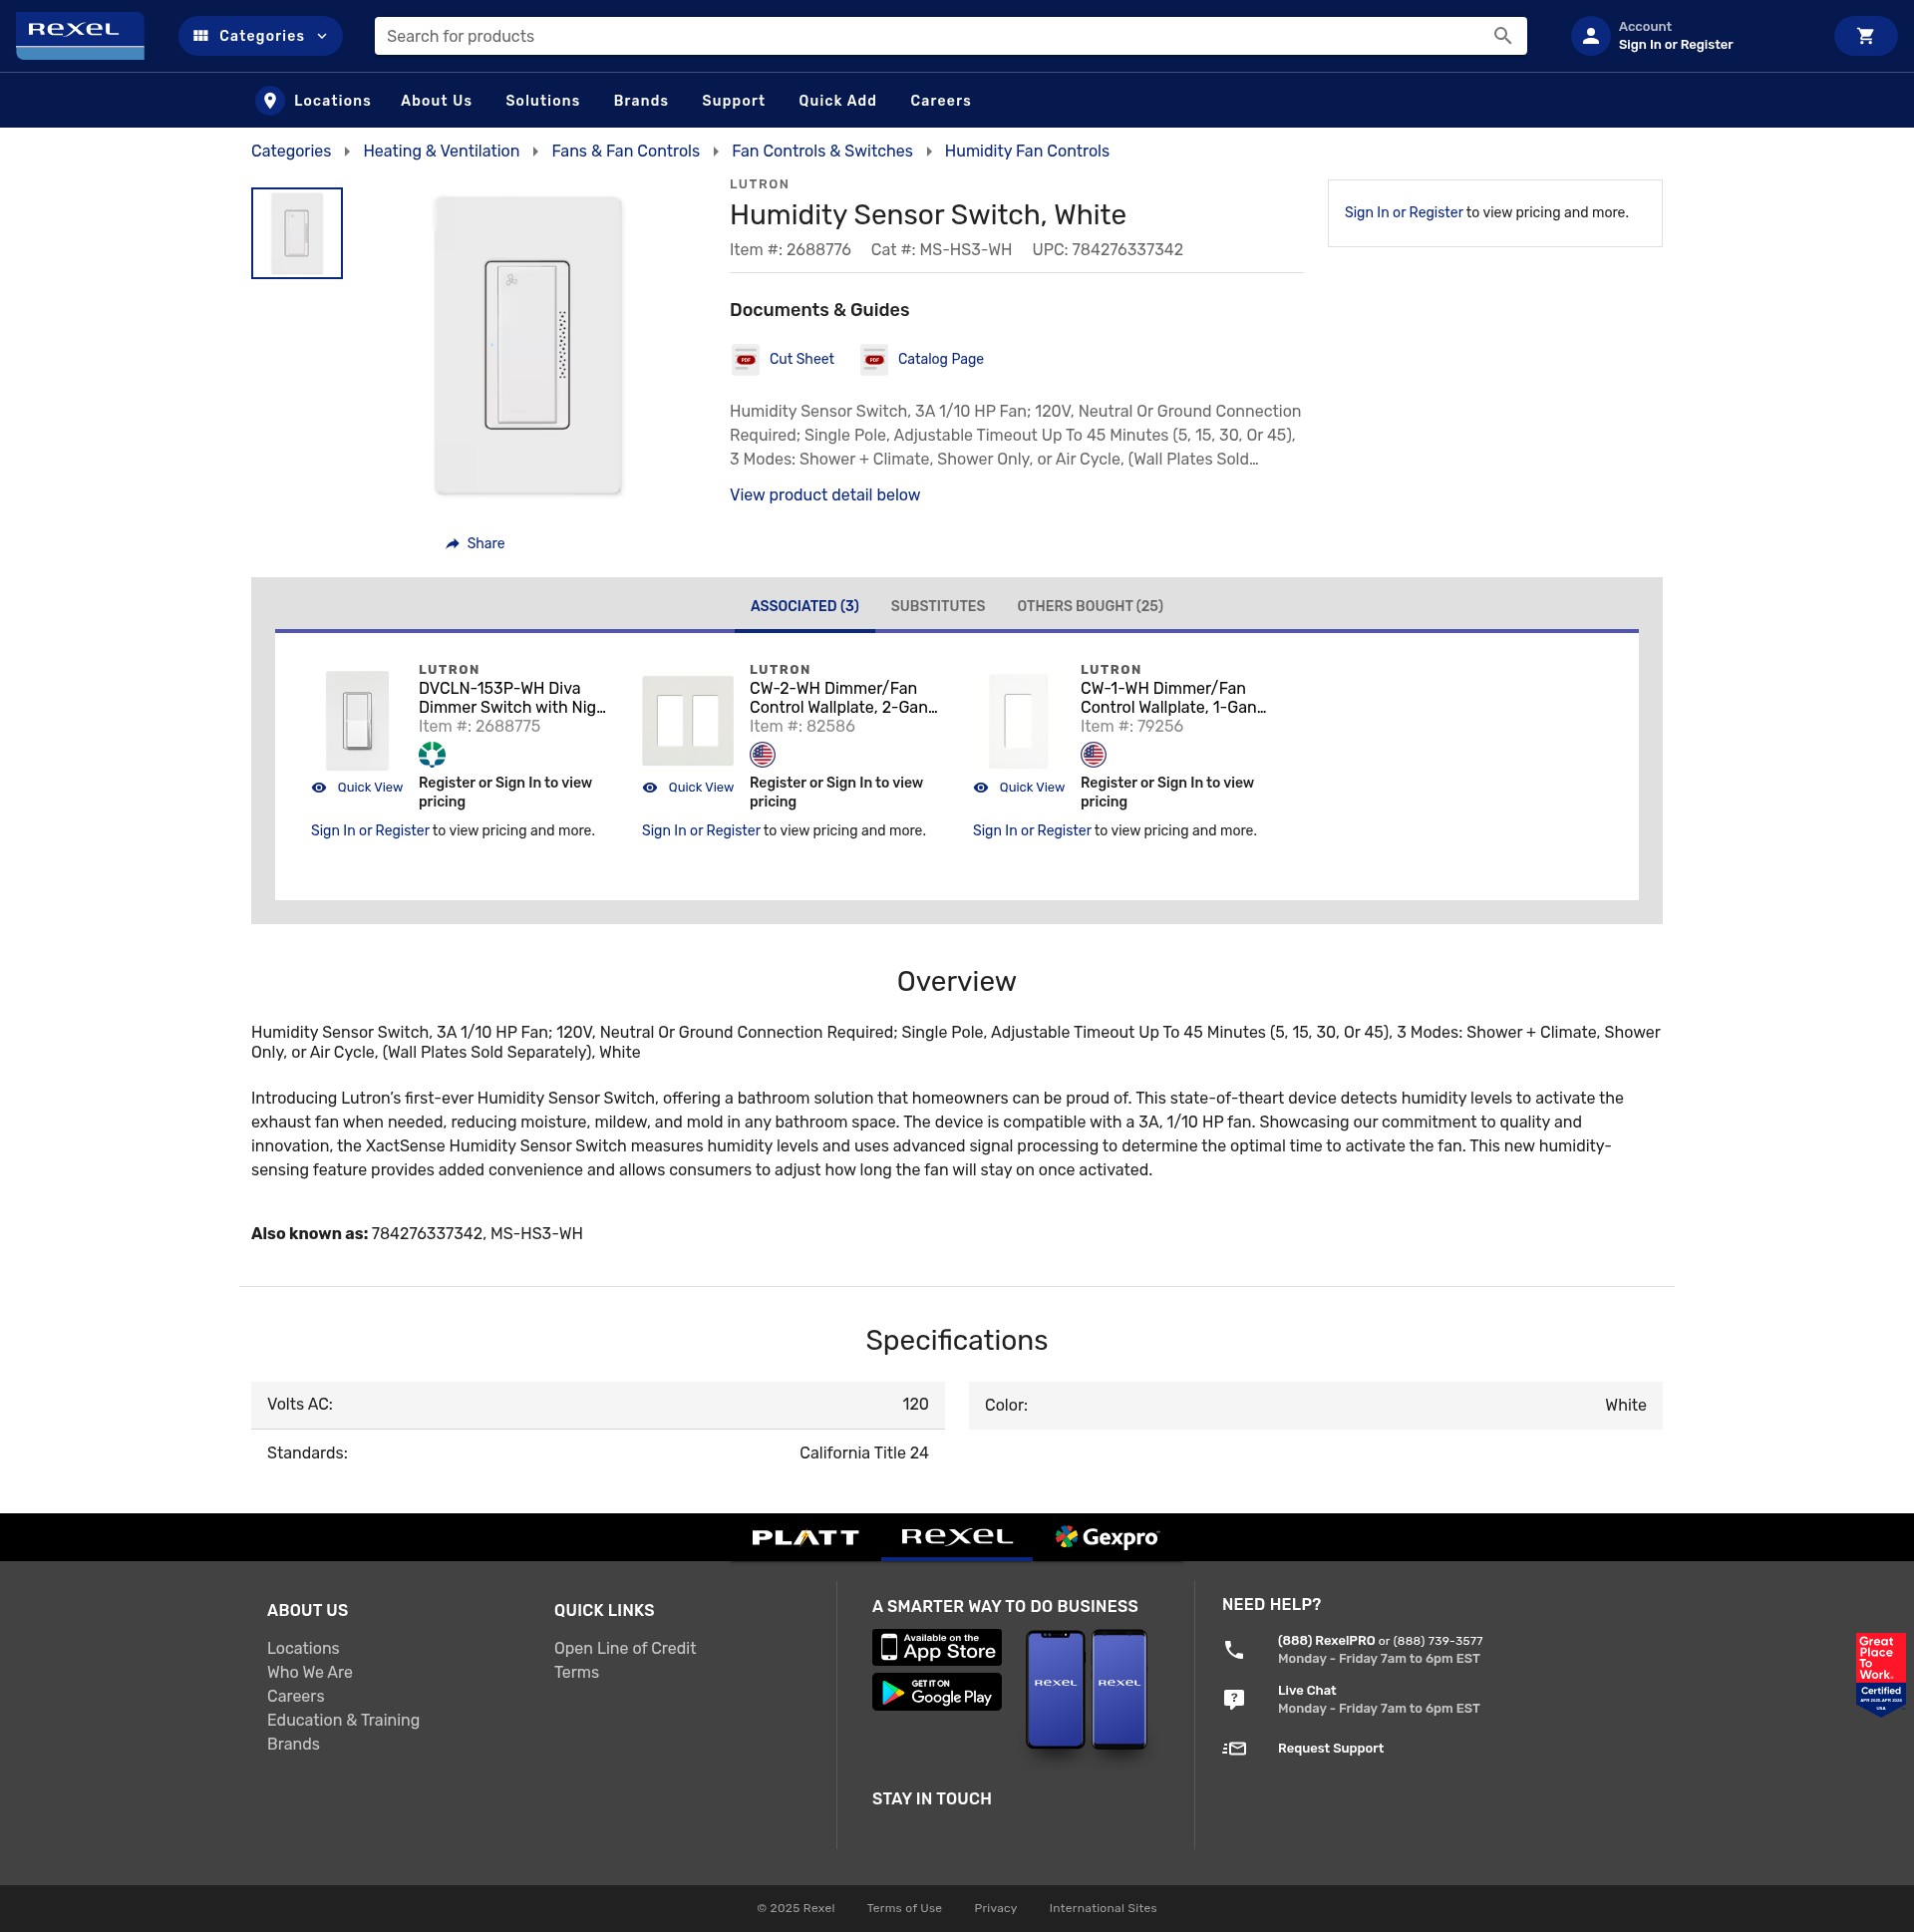Screen dimensions: 1914x1932
Task: Go to Categories breadcrumb
Action: click(291, 151)
